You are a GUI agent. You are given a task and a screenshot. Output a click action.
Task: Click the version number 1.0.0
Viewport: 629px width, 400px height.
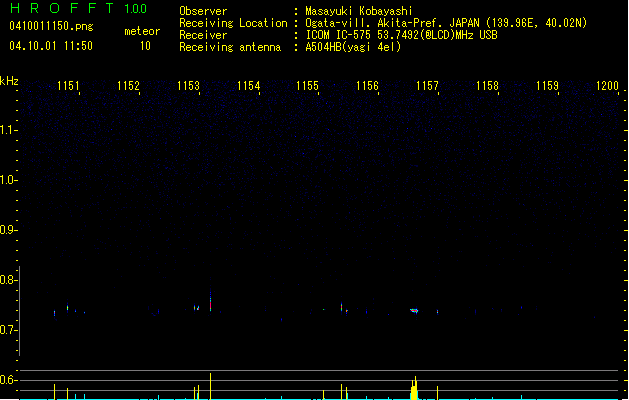click(135, 9)
